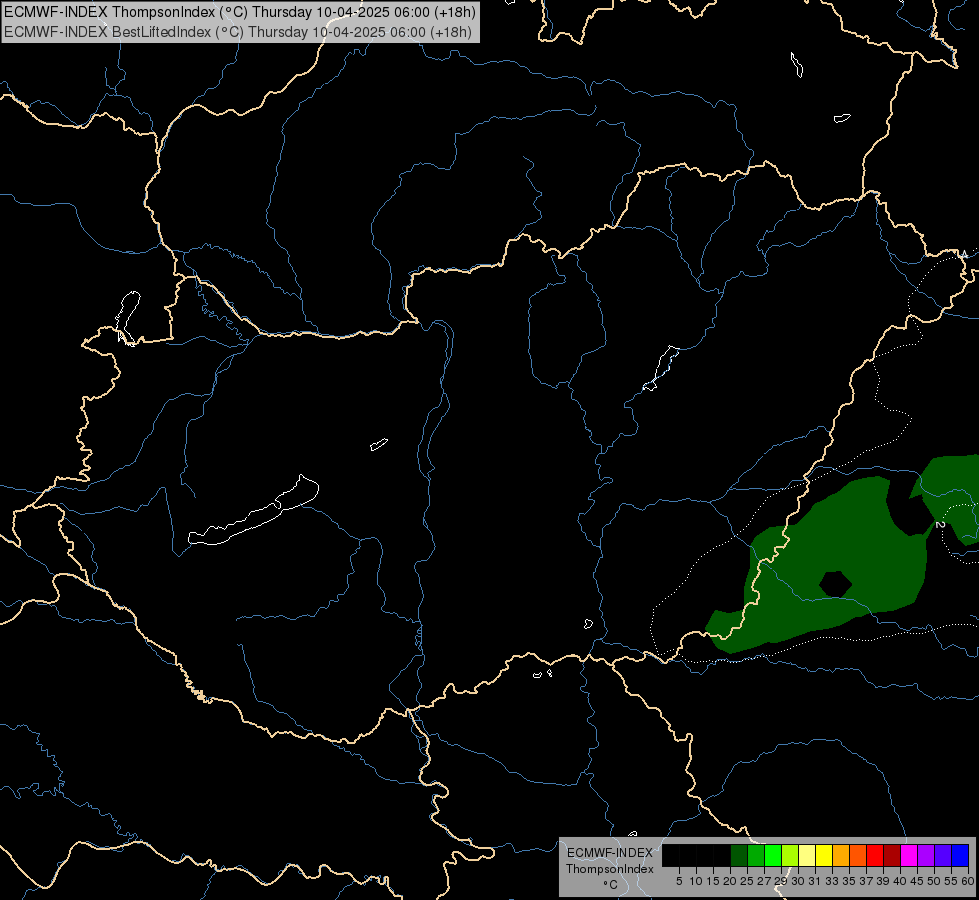Image resolution: width=979 pixels, height=900 pixels.
Task: Click legend tick value 25
Action: pyautogui.click(x=747, y=881)
